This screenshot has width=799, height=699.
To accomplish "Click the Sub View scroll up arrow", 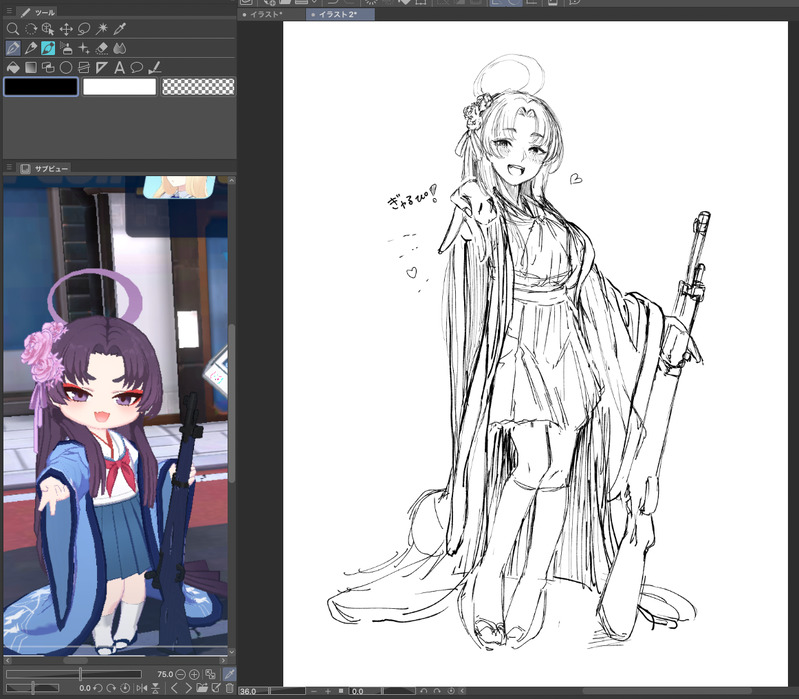I will pyautogui.click(x=232, y=180).
